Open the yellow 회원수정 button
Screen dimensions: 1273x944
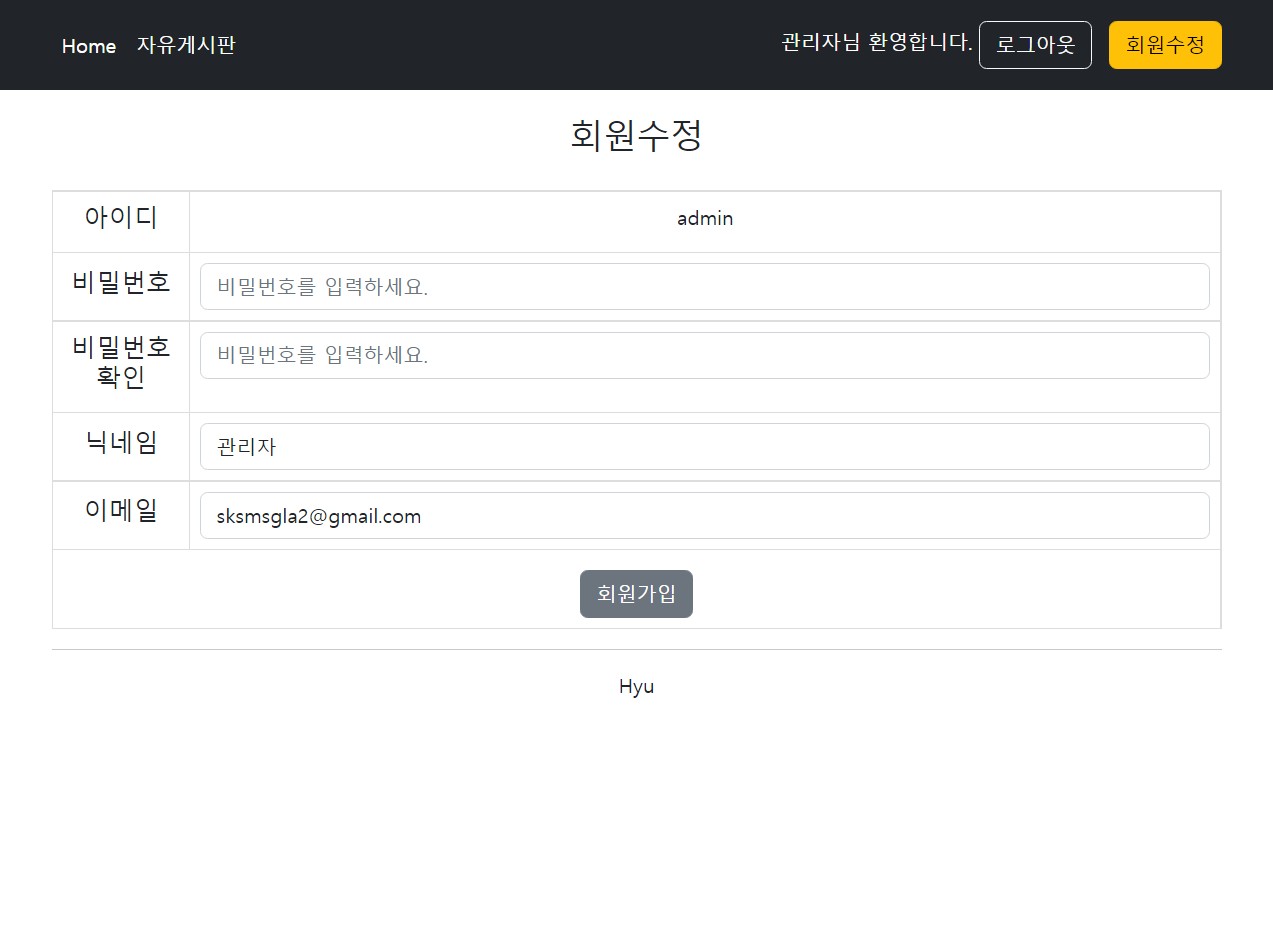click(1164, 44)
